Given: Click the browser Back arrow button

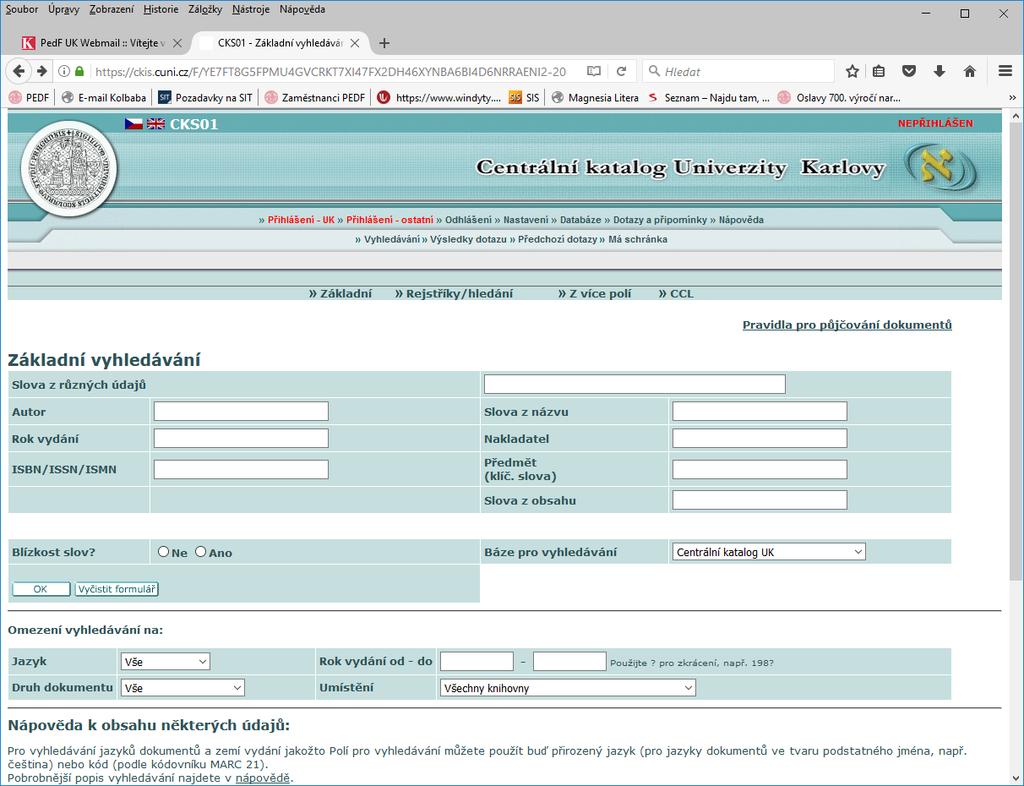Looking at the screenshot, I should point(19,71).
